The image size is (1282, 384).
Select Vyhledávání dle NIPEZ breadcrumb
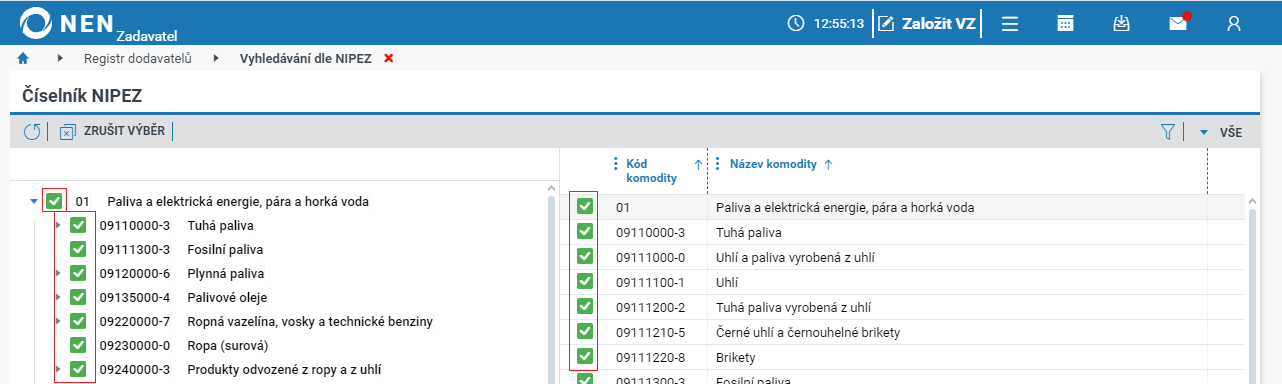[305, 58]
